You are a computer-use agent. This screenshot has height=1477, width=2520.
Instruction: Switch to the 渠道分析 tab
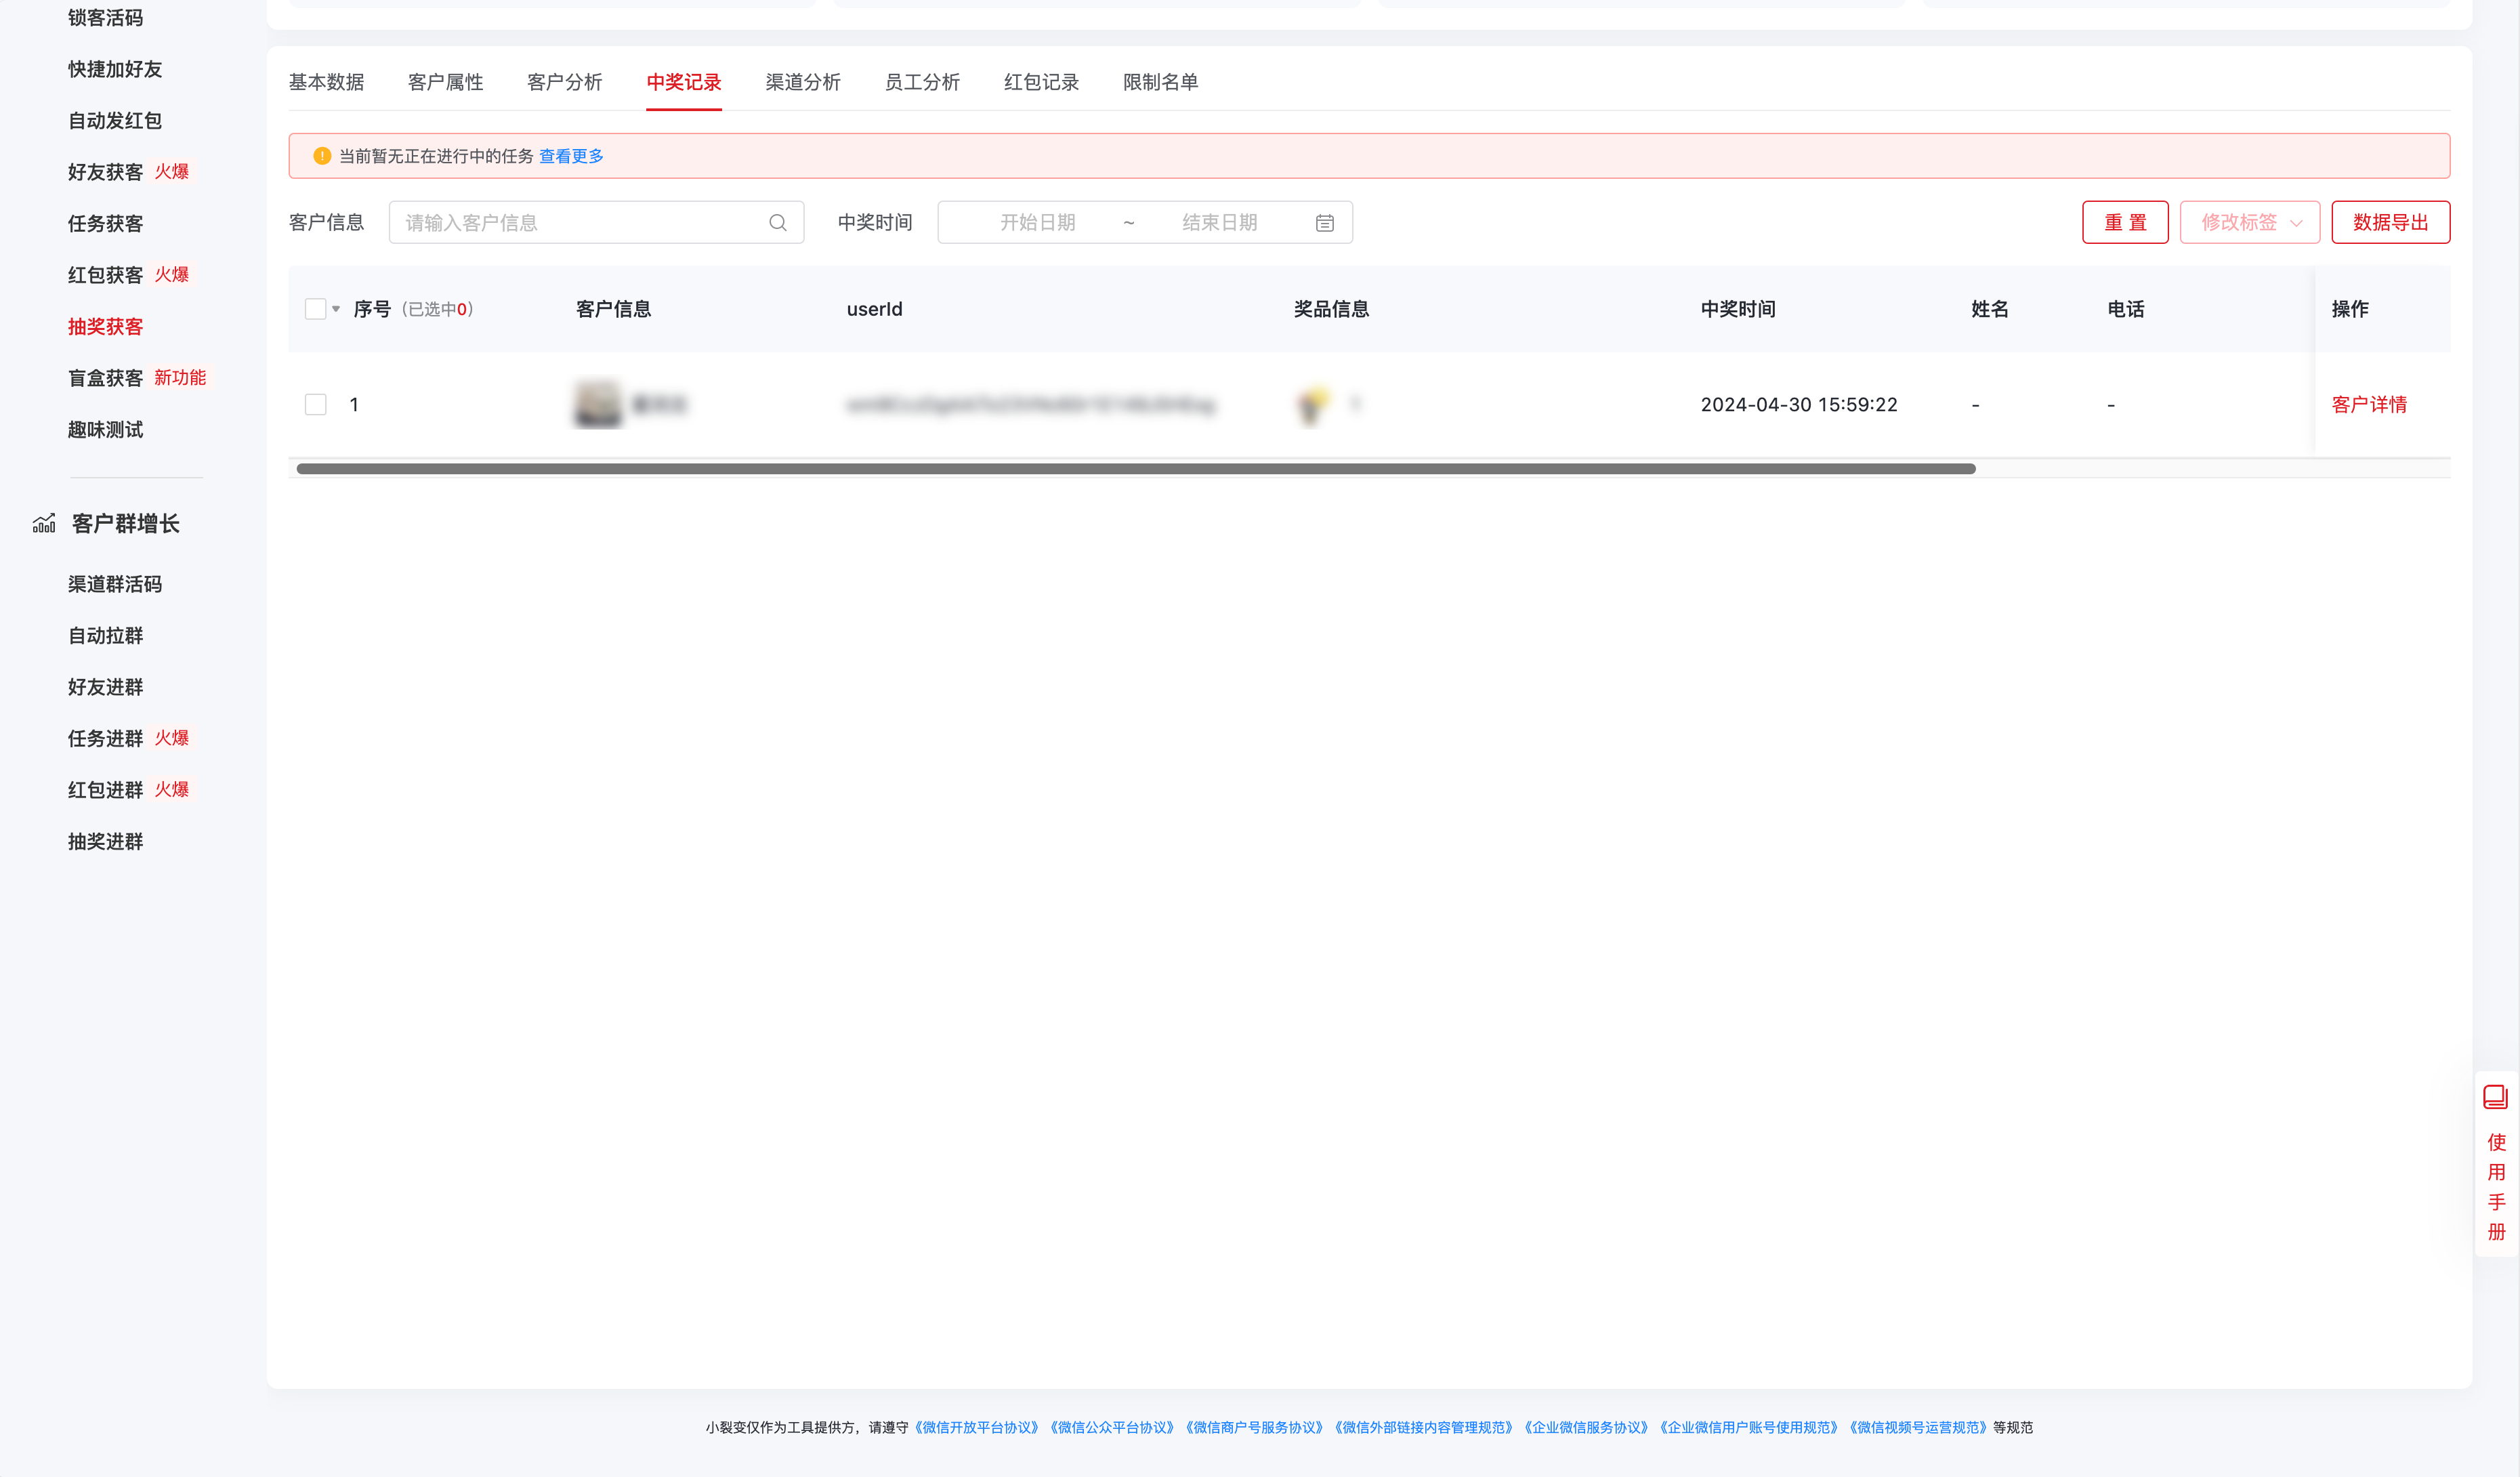803,82
